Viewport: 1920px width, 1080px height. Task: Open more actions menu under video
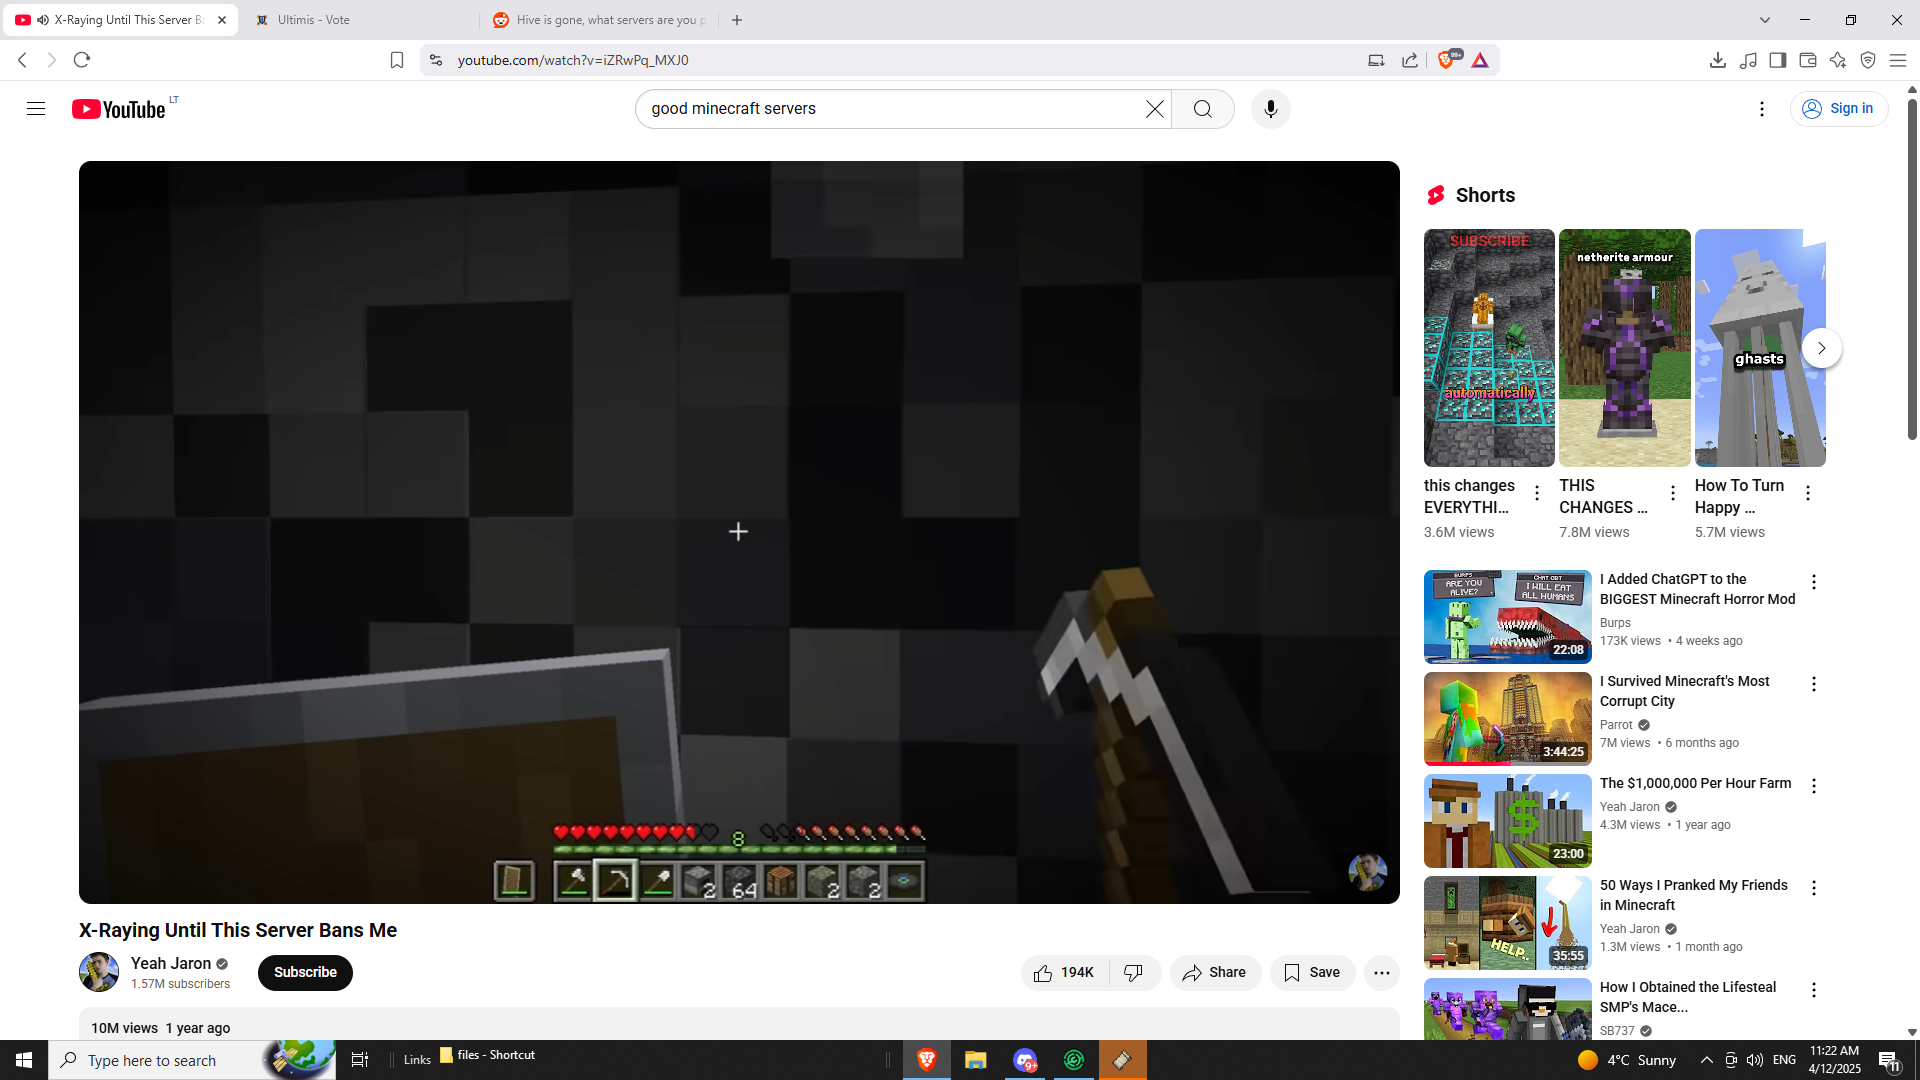point(1381,972)
